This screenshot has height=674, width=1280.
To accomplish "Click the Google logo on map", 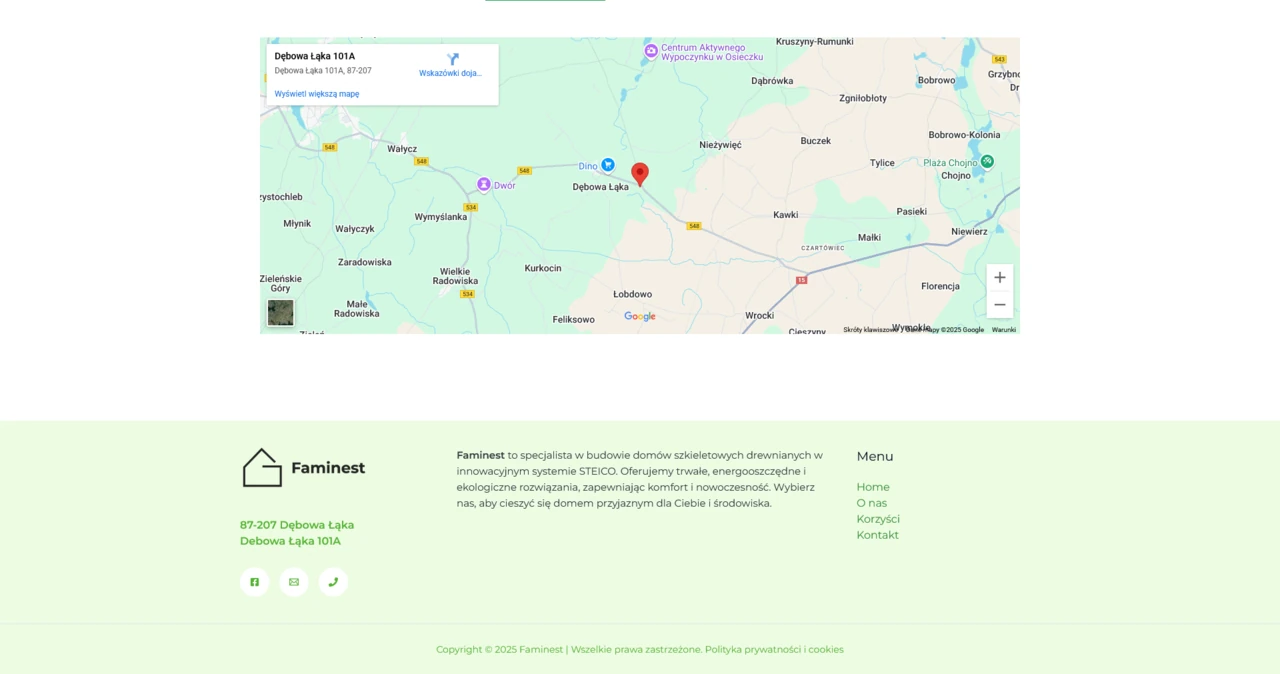I will tap(640, 316).
